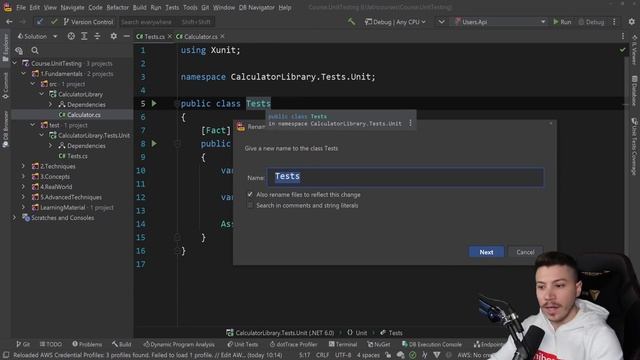640x360 pixels.
Task: Click the collapse all icon in Solution panel
Action: click(x=97, y=36)
